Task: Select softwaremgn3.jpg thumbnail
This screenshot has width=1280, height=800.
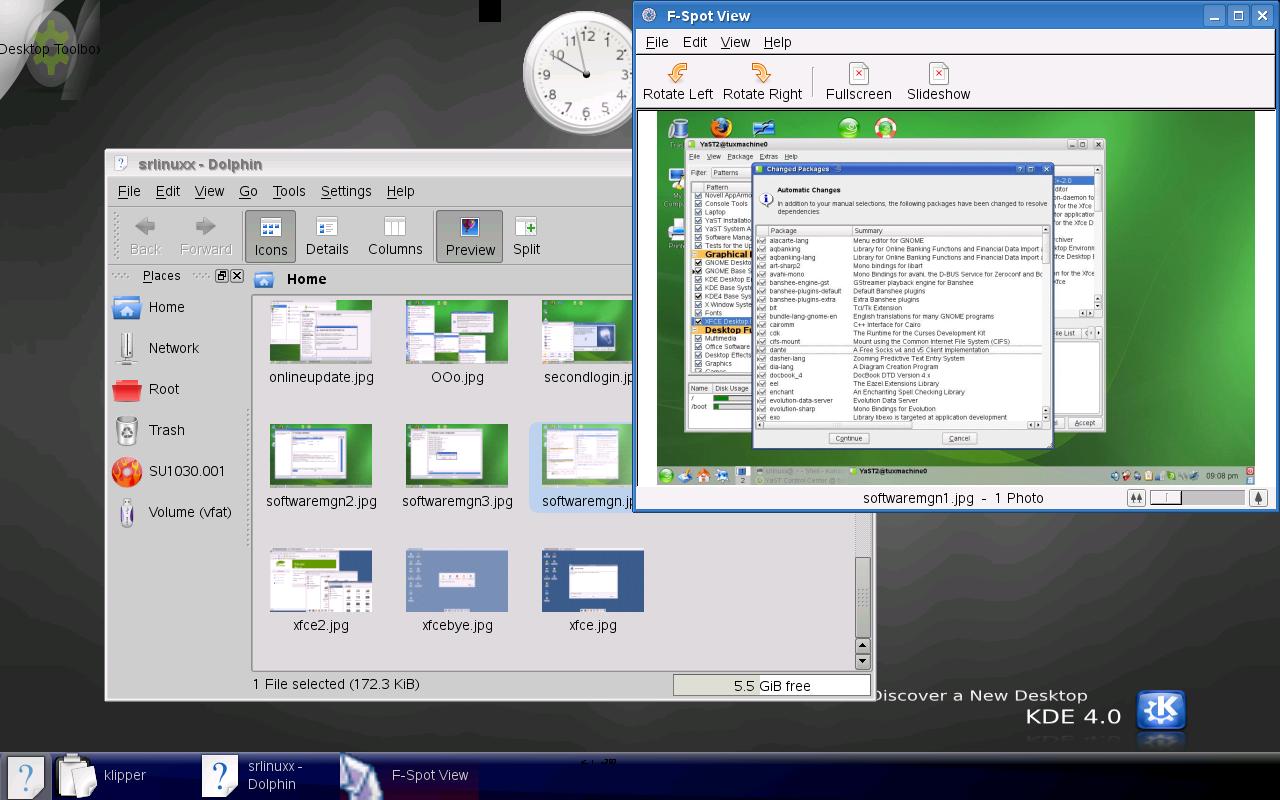Action: (457, 456)
